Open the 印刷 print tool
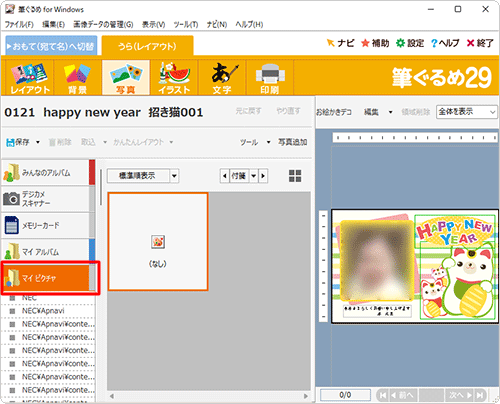500x404 pixels. pyautogui.click(x=270, y=78)
